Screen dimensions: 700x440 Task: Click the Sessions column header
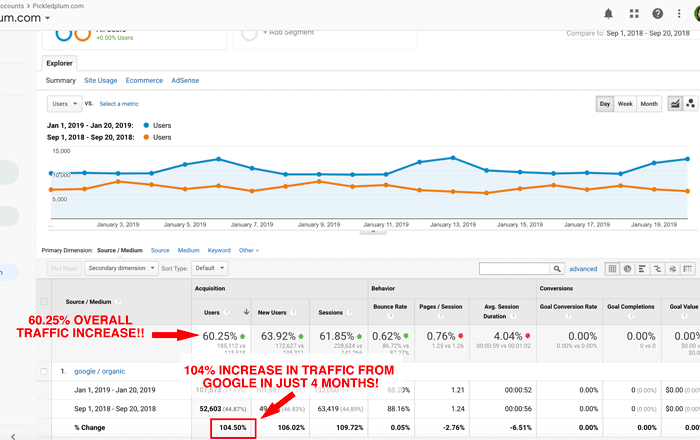330,312
